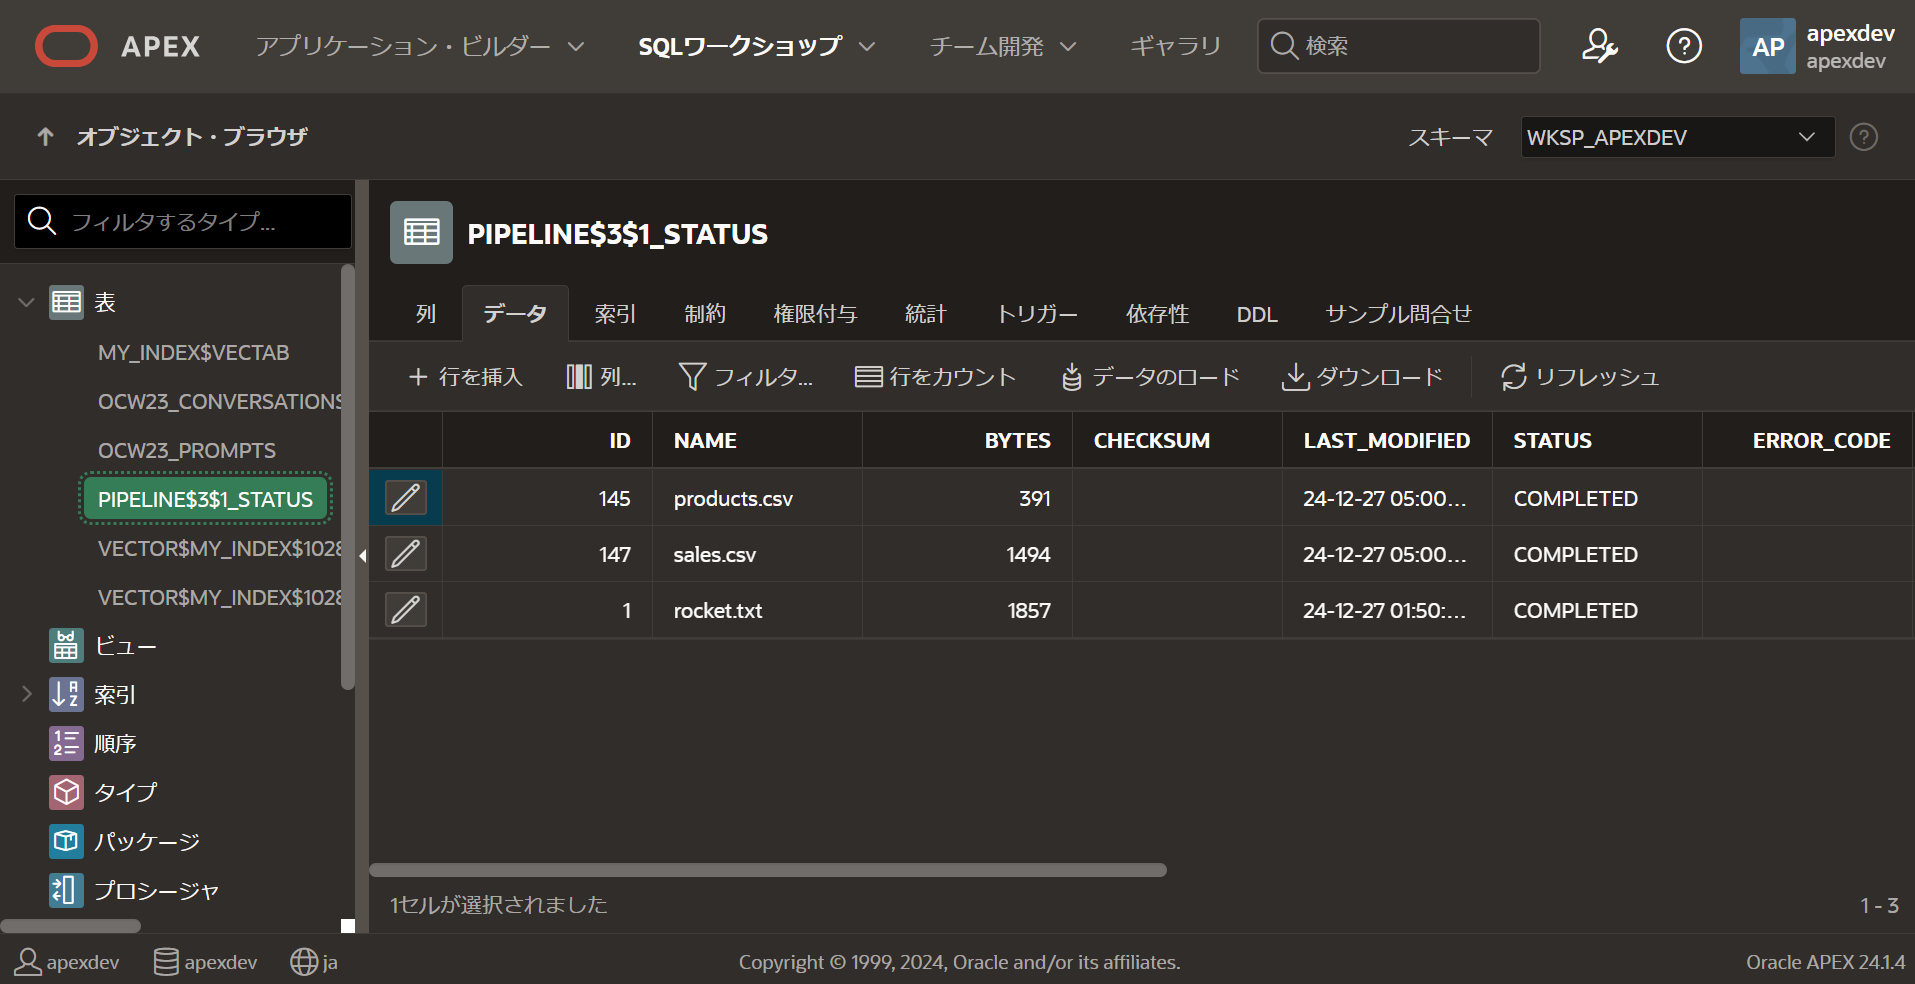Image resolution: width=1915 pixels, height=984 pixels.
Task: Click the tree pane vertical scrollbar
Action: (x=347, y=477)
